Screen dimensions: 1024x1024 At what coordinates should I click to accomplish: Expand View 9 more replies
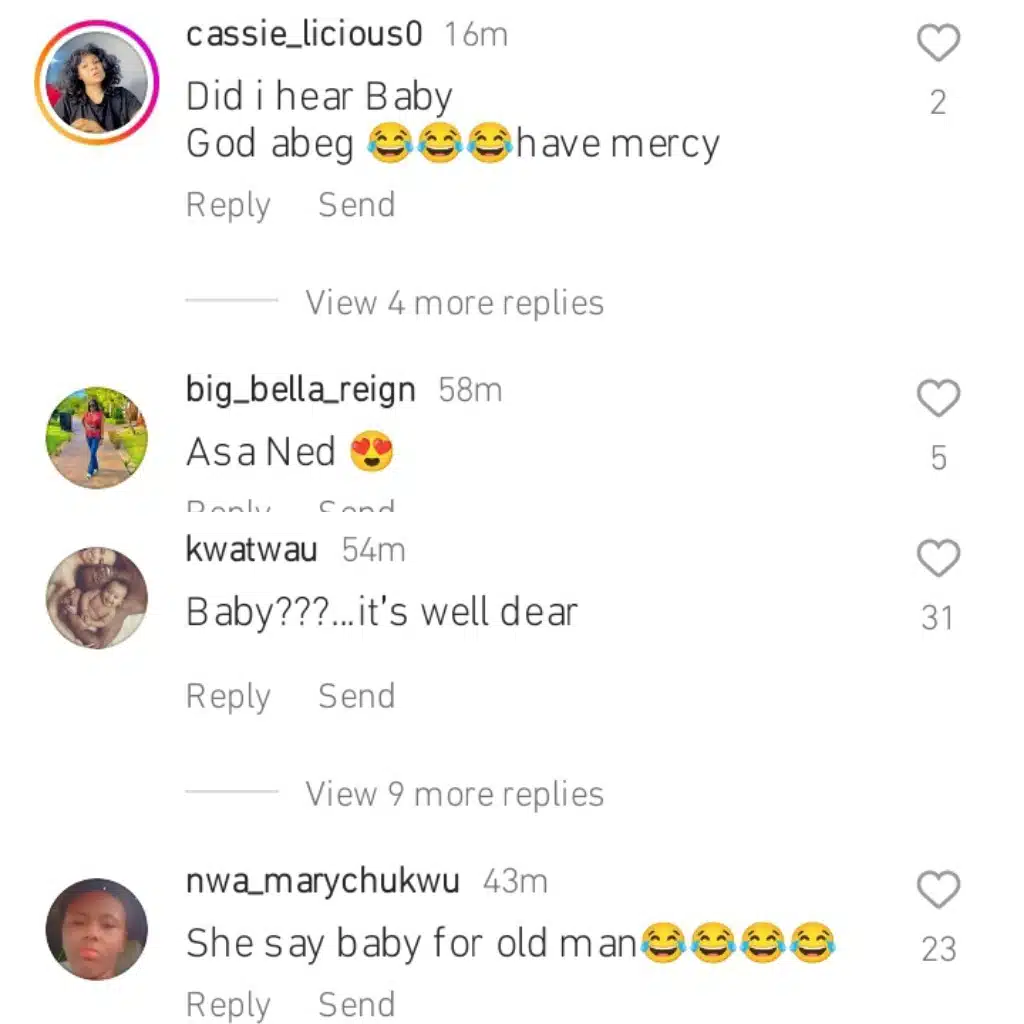454,794
